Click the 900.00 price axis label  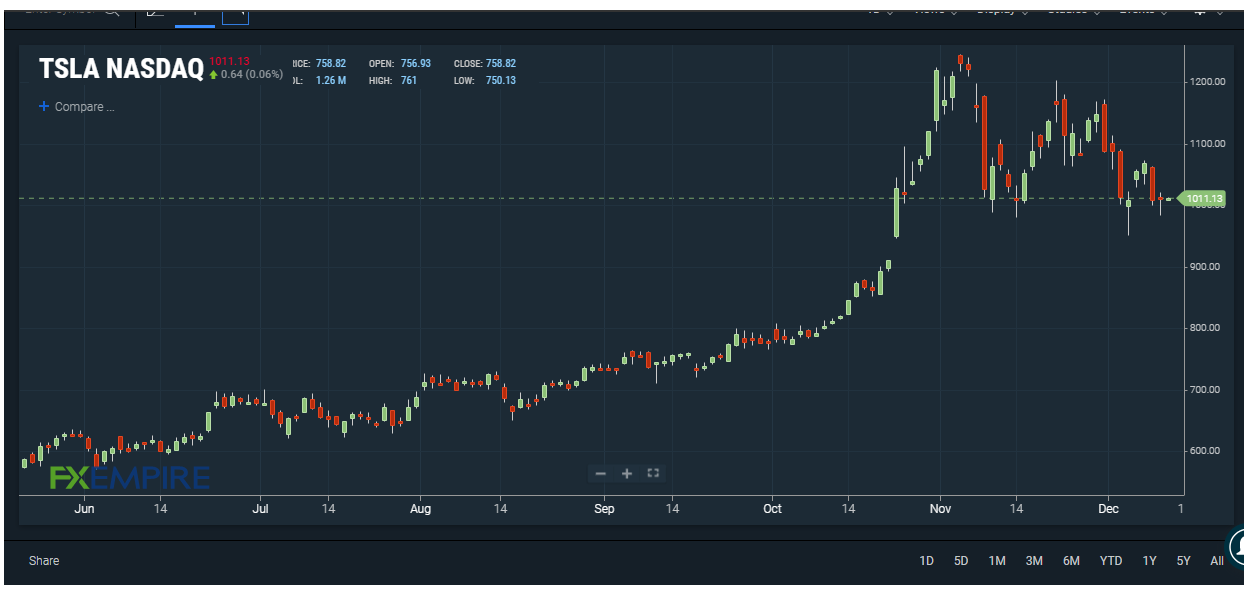[1207, 267]
